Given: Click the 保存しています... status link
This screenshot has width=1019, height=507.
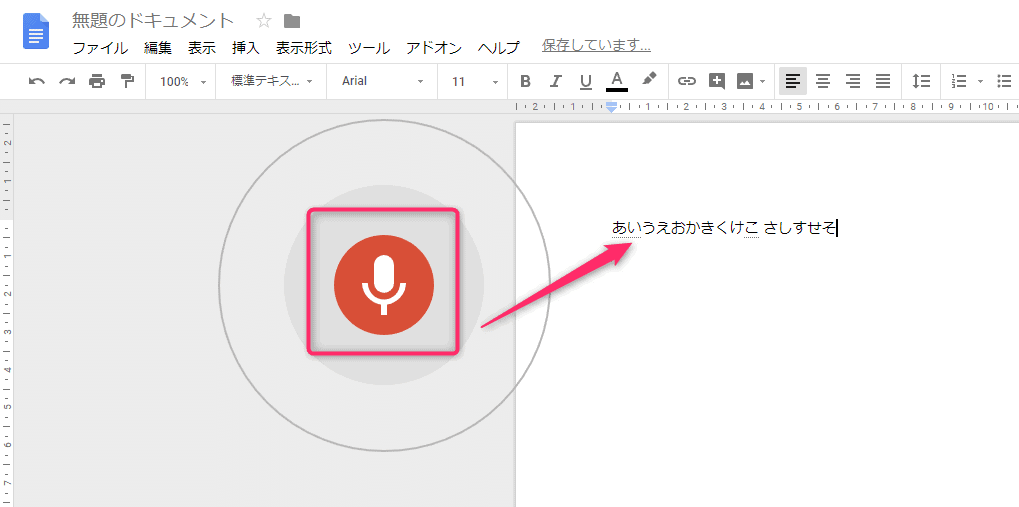Looking at the screenshot, I should coord(596,45).
